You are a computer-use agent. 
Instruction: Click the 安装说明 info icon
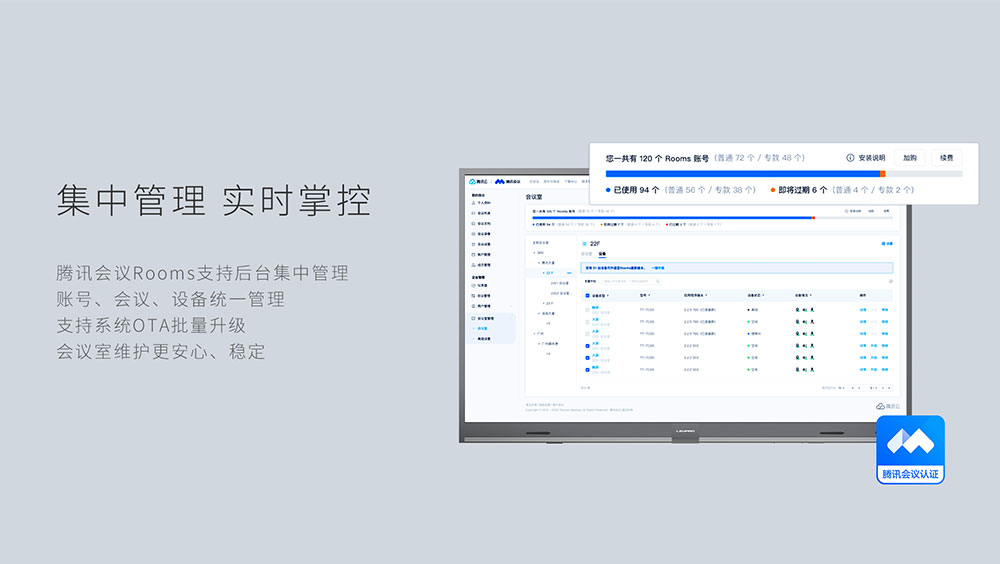click(850, 158)
